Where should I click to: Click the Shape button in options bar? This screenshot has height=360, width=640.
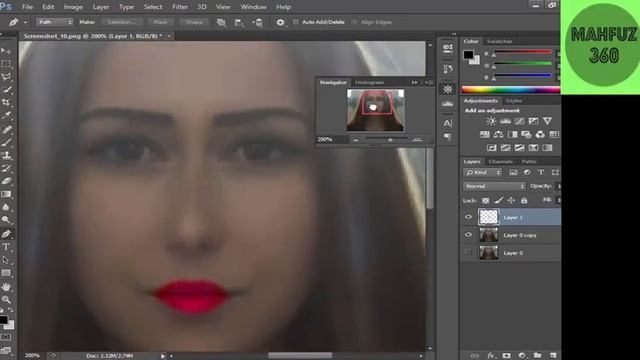coord(194,22)
